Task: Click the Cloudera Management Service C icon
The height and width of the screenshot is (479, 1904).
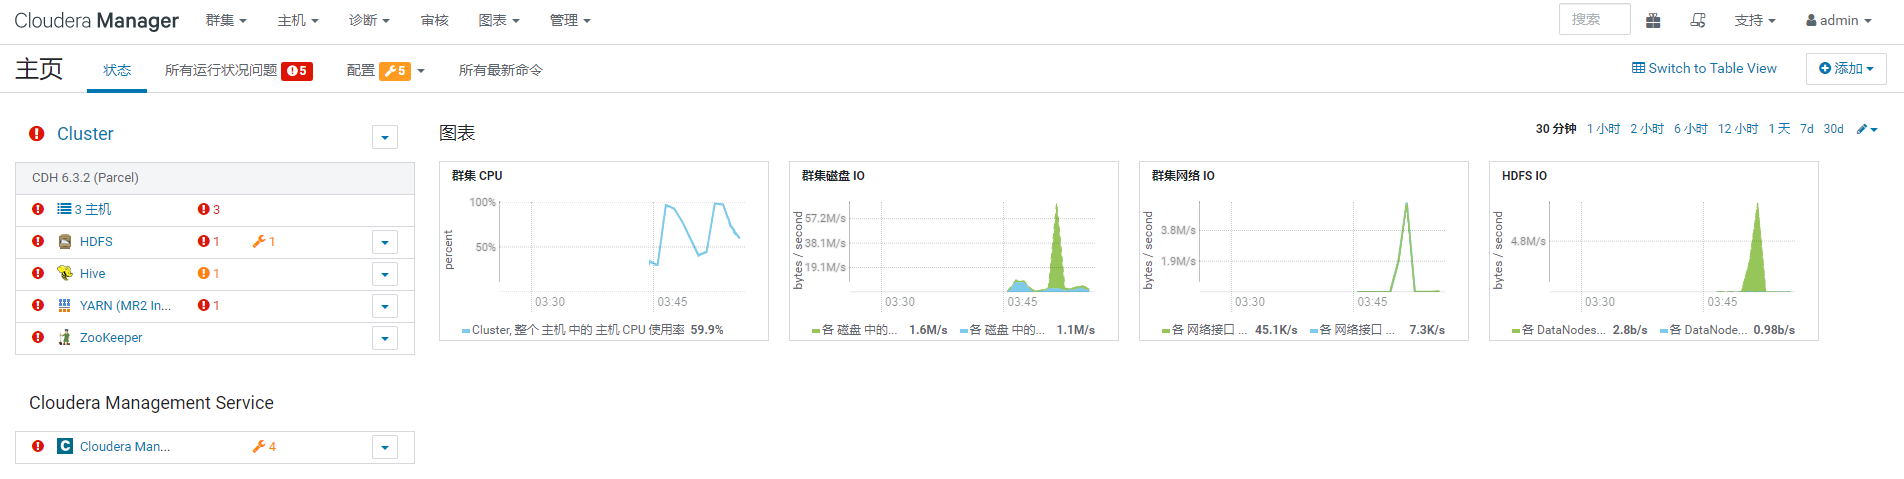Action: click(x=65, y=446)
